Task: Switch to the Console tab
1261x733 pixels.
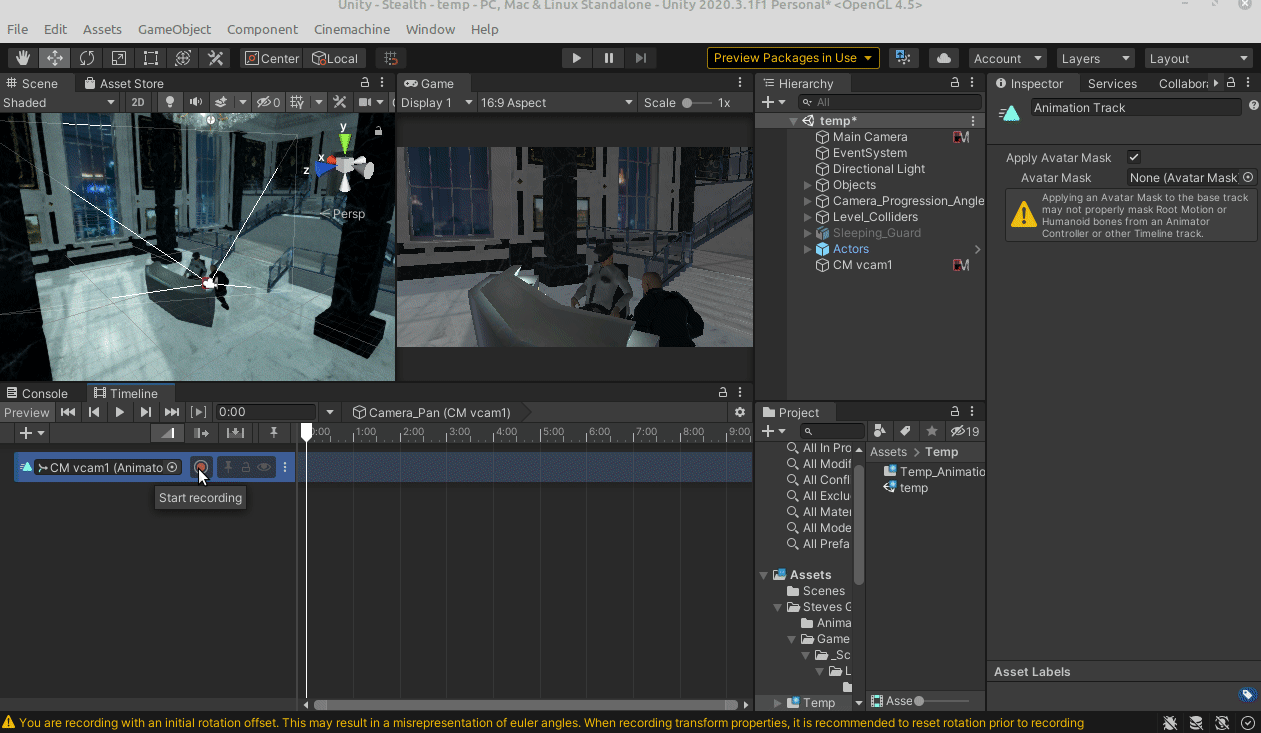Action: pos(36,393)
